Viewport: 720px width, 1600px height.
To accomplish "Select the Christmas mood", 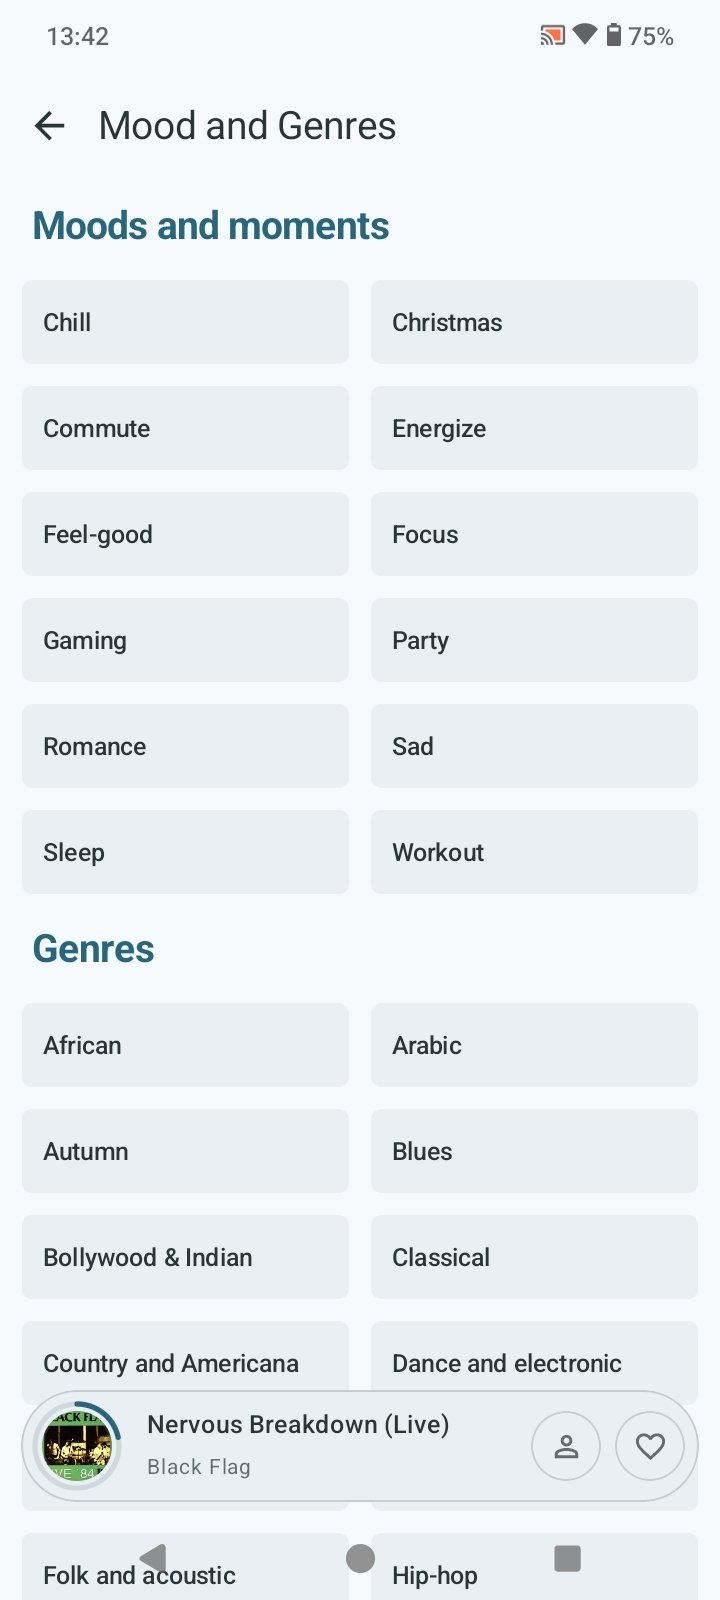I will click(534, 322).
